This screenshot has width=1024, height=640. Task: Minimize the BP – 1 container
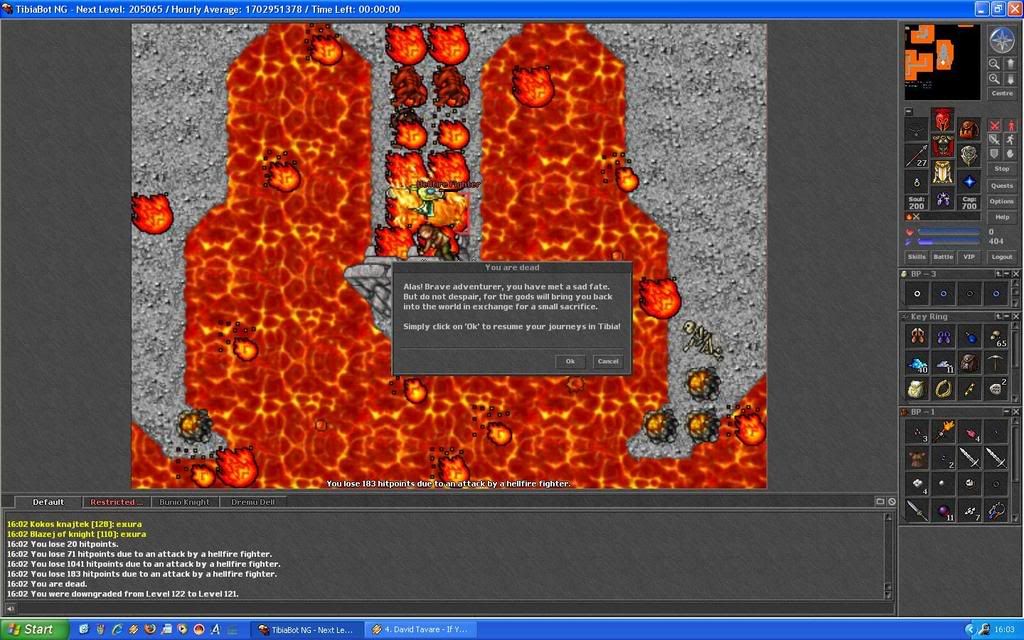click(x=1007, y=412)
